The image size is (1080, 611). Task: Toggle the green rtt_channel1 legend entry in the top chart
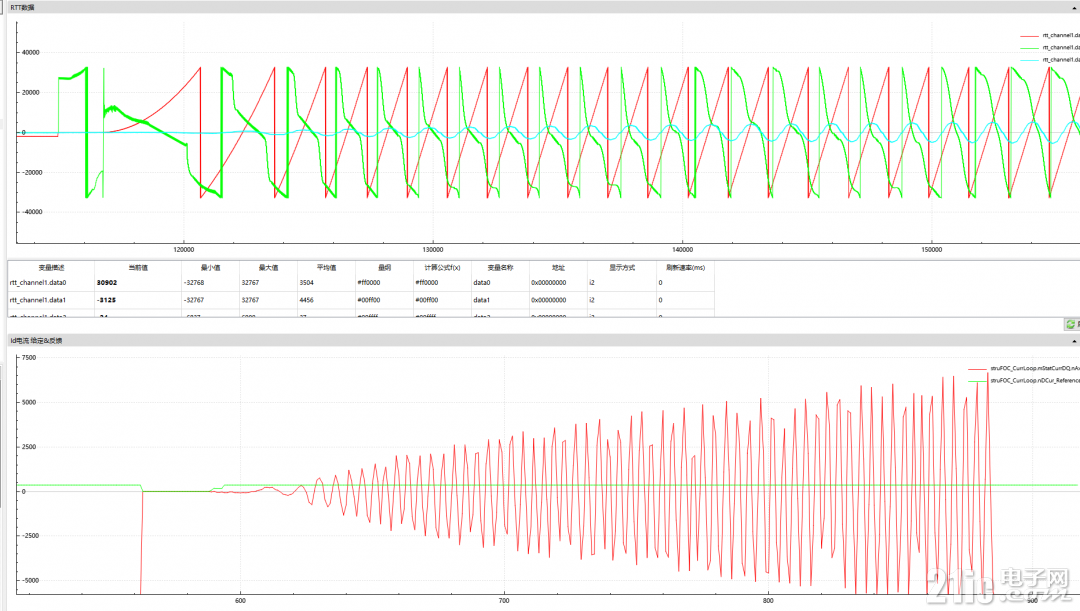click(1050, 48)
